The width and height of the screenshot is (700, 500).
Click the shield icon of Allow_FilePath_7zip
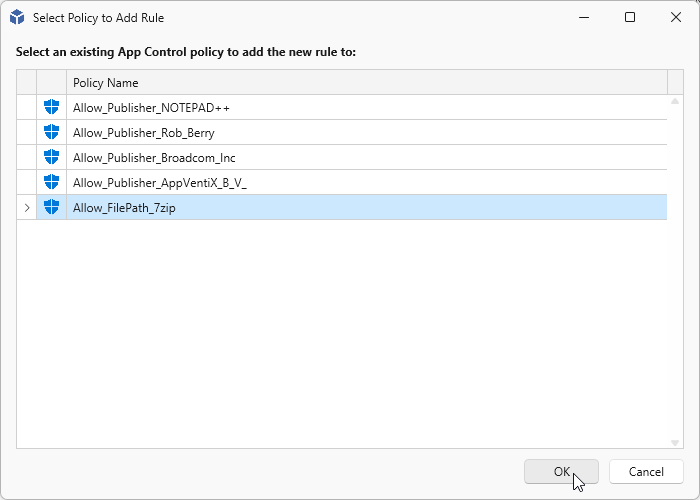pyautogui.click(x=51, y=207)
